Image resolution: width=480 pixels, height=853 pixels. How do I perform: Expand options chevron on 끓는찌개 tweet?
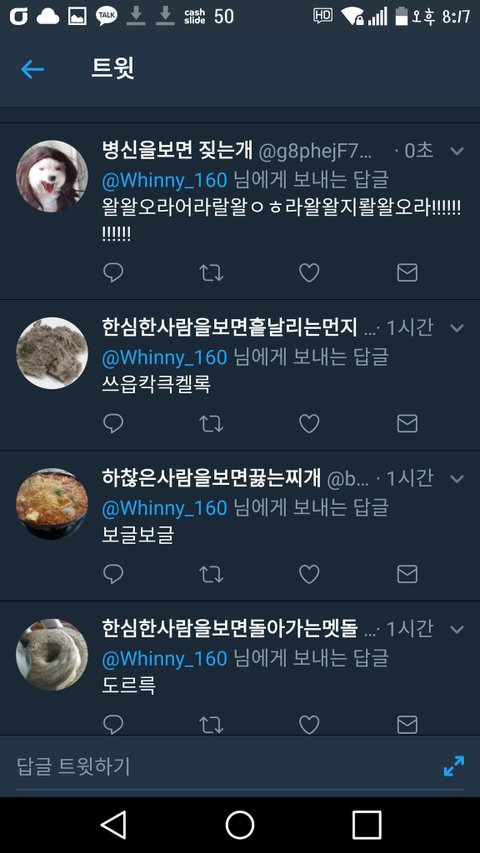[x=457, y=479]
